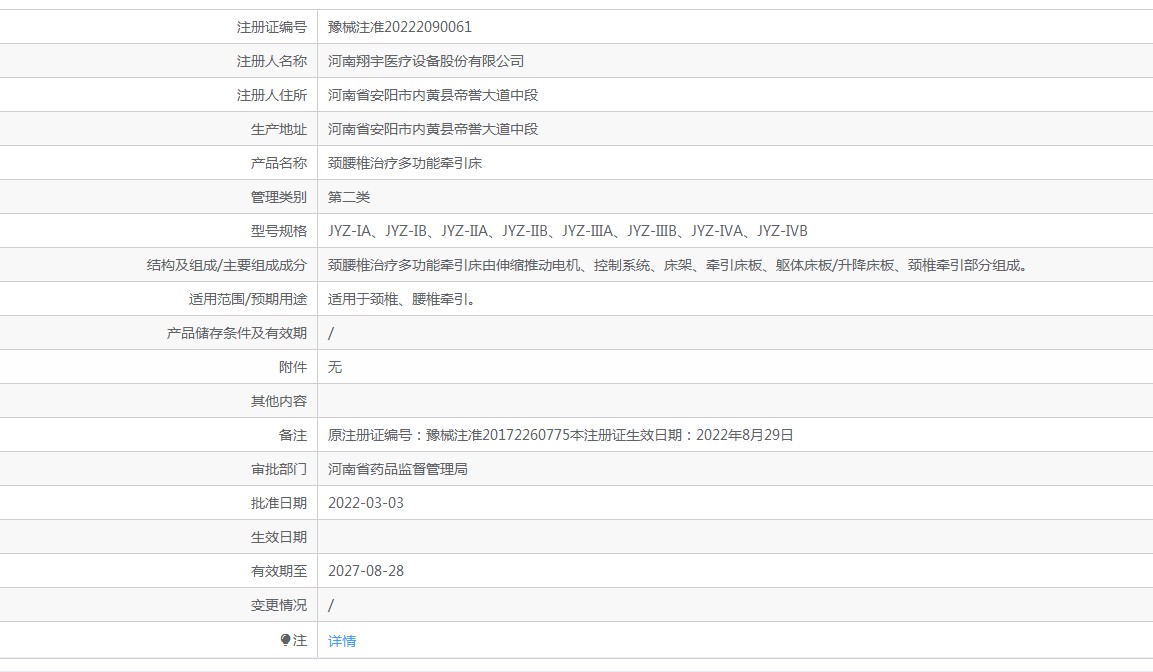Click the 其他内容 label

(279, 401)
